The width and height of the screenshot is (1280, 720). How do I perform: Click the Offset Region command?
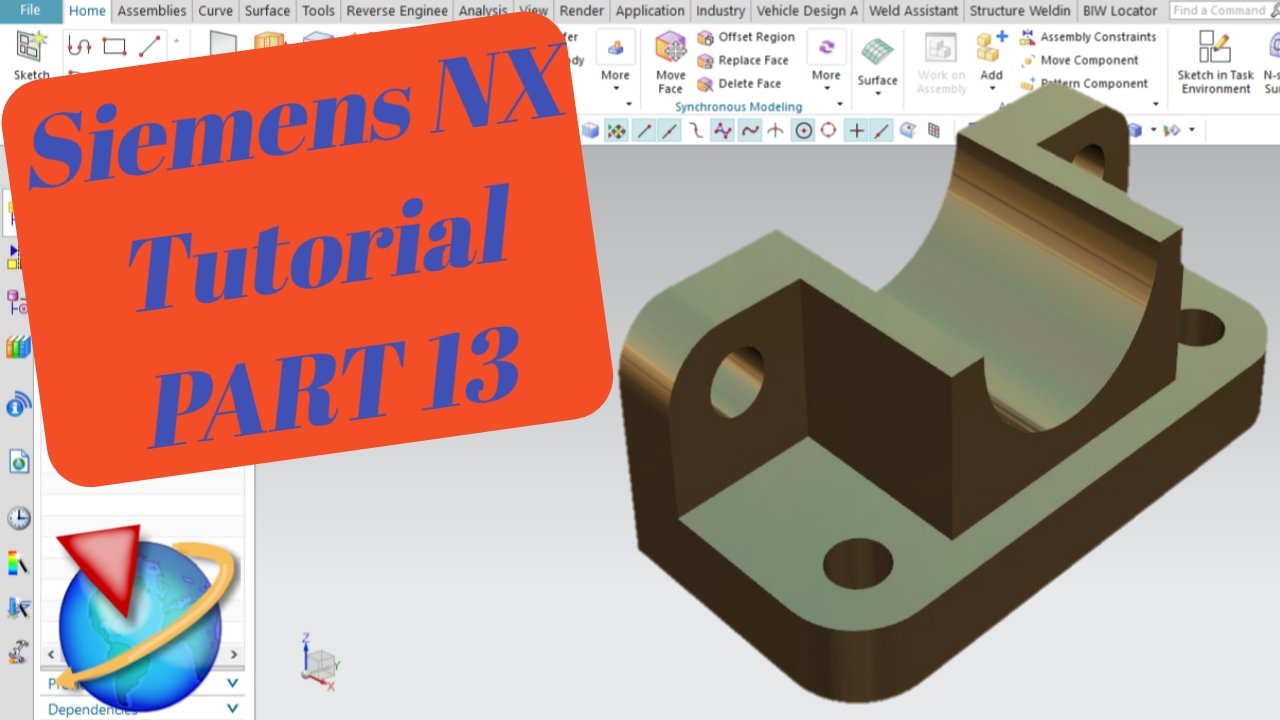(x=746, y=37)
